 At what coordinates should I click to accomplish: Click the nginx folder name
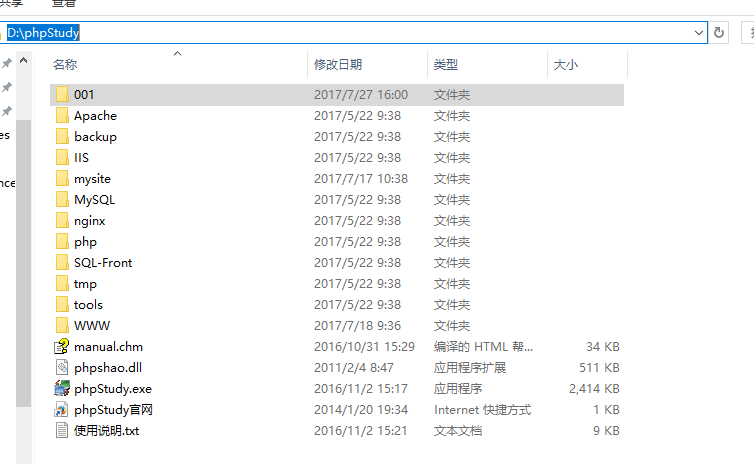(x=89, y=221)
